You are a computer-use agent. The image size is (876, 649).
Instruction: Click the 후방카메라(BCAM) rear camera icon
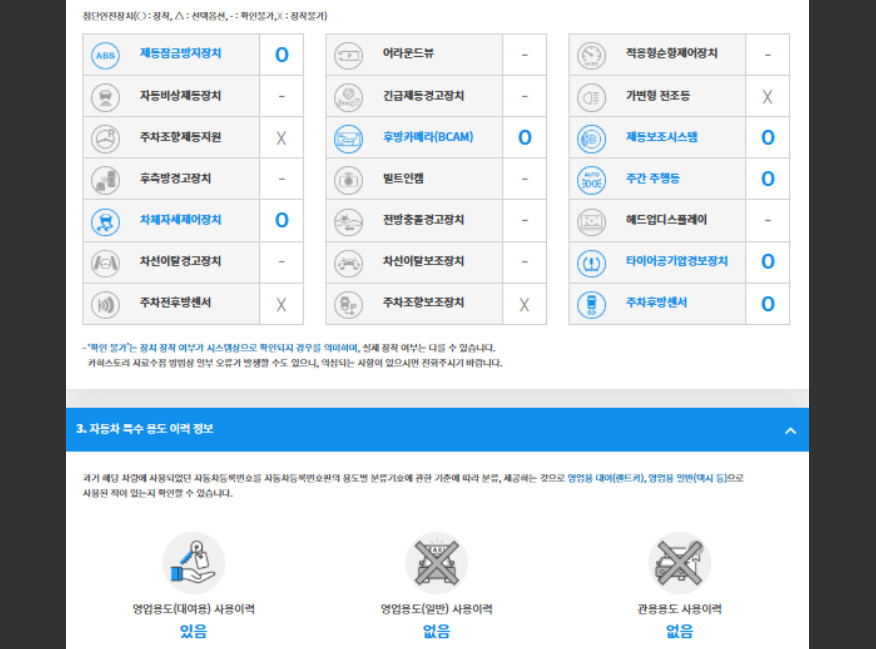348,138
